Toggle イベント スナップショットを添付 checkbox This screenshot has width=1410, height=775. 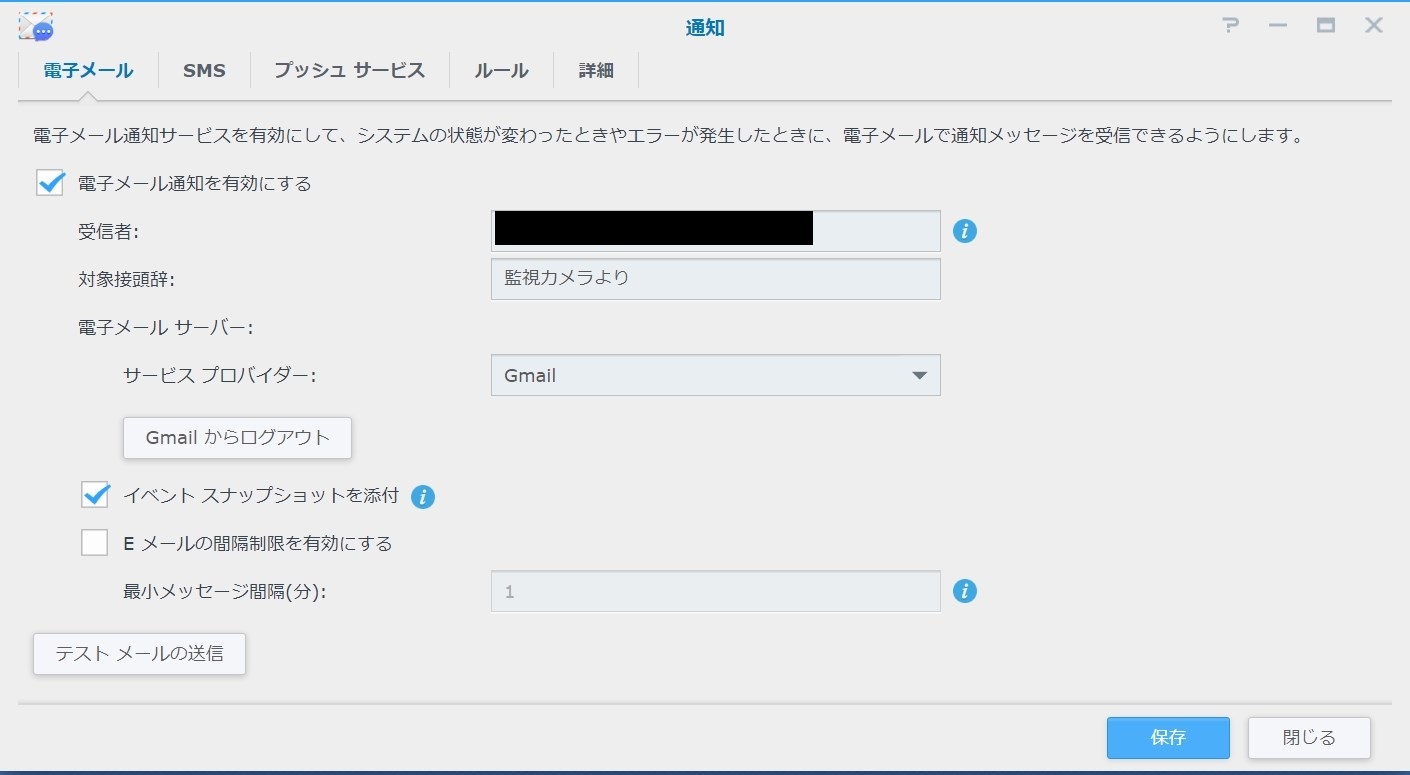(95, 495)
